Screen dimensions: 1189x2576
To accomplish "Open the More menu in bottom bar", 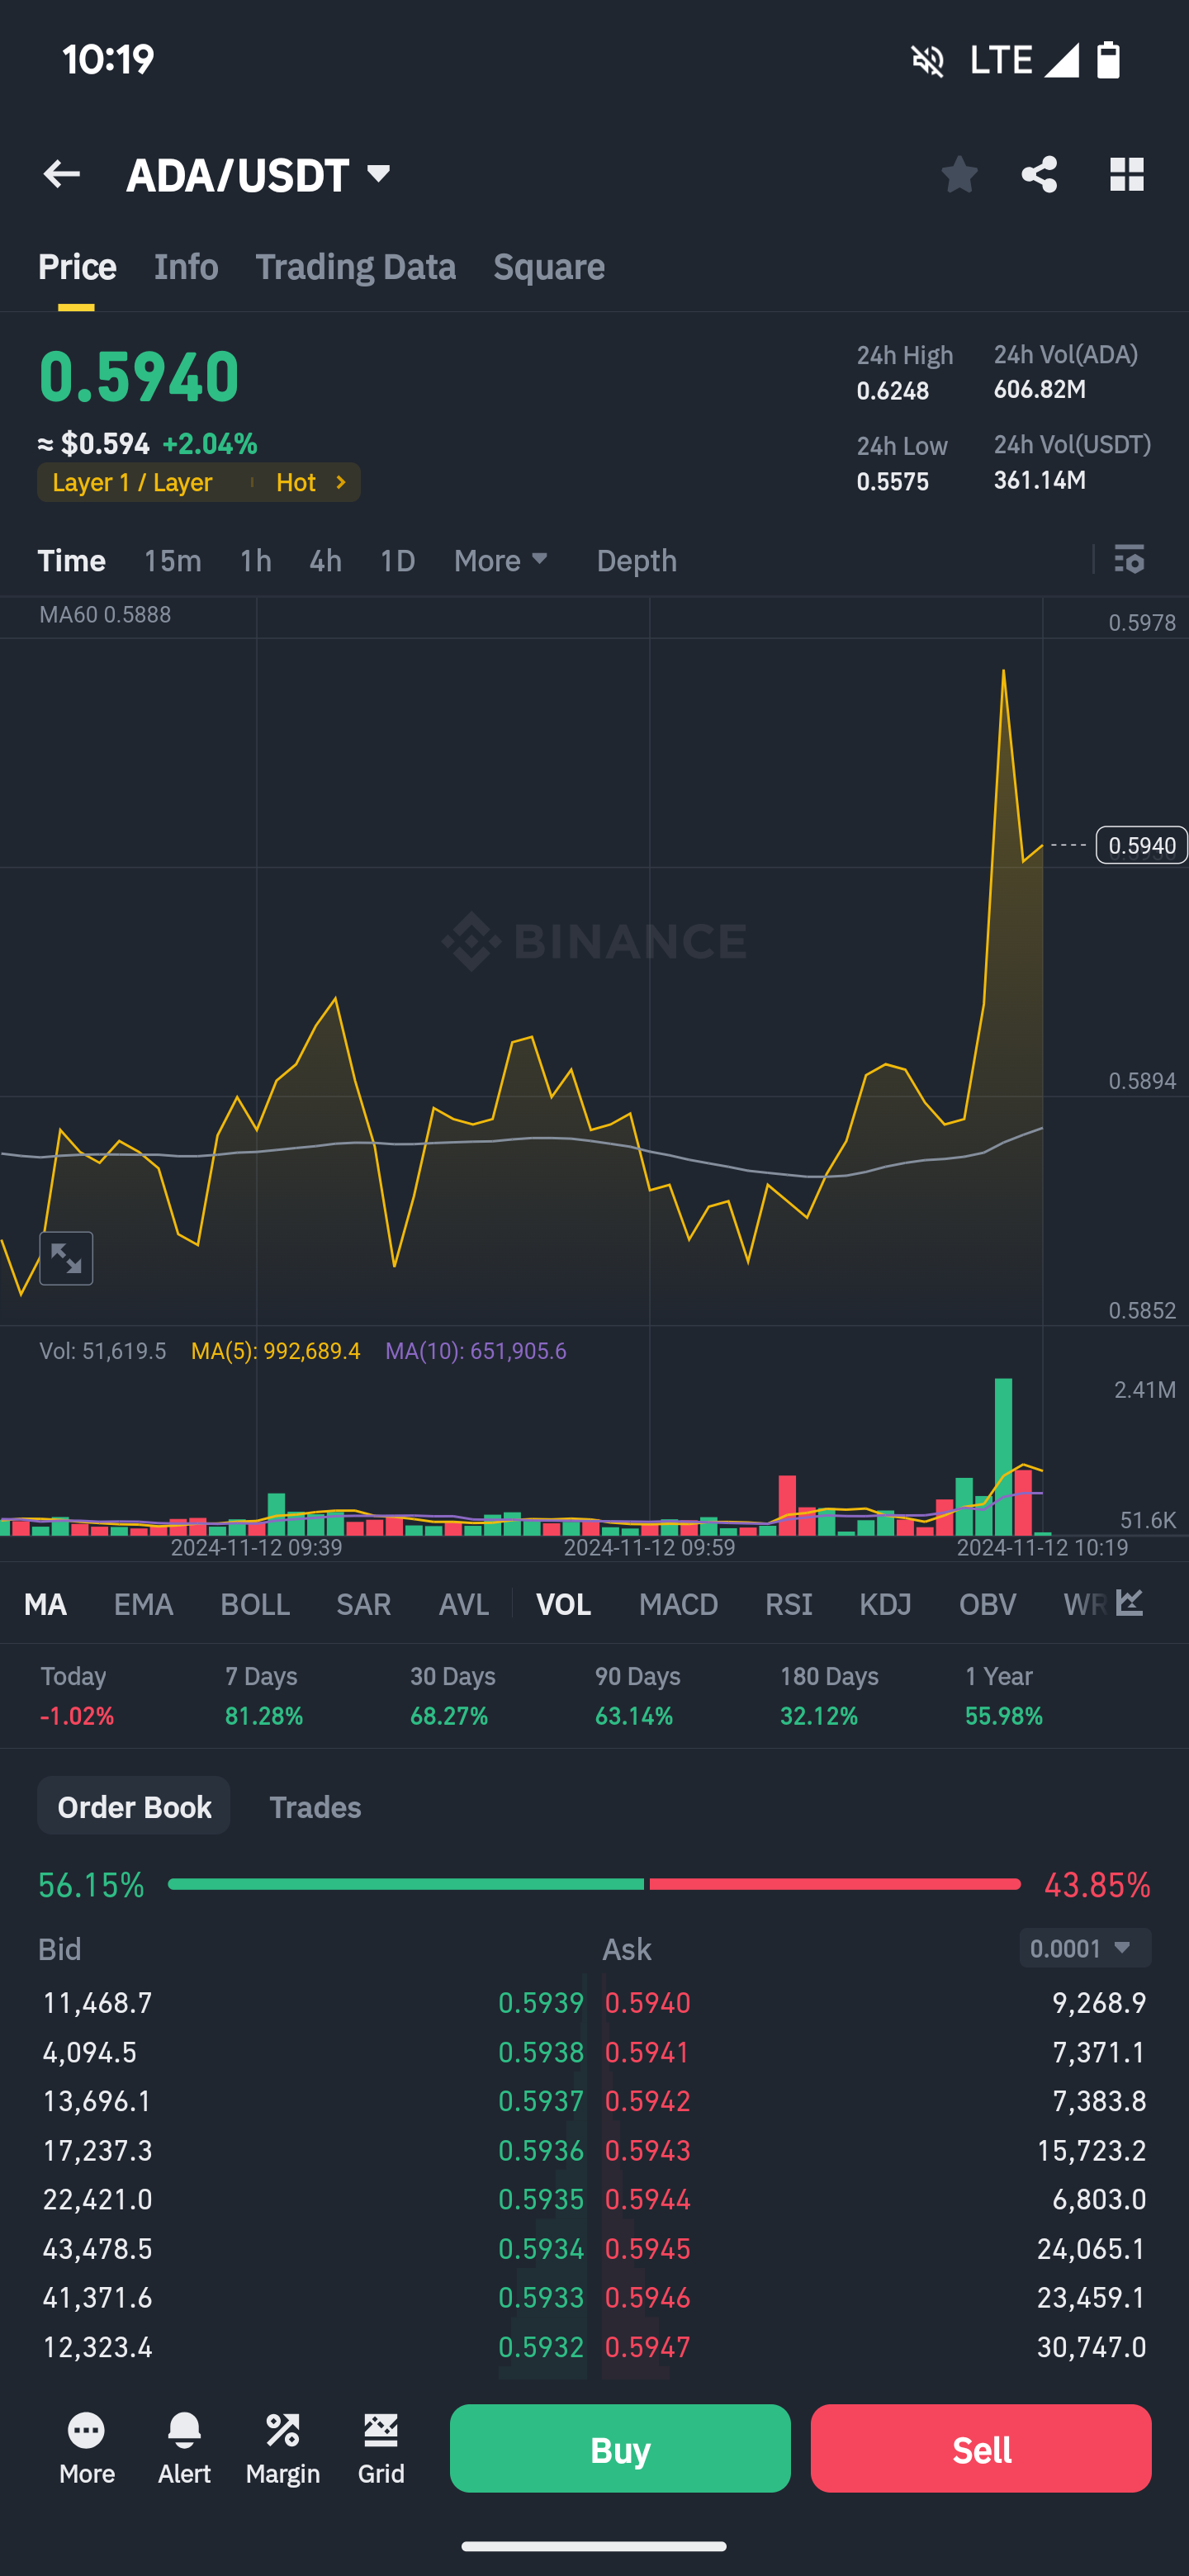I will tap(87, 2448).
